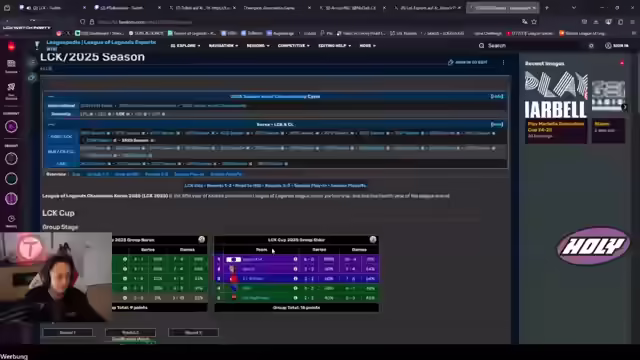Open the EXPLORE dropdown menu

coord(185,46)
